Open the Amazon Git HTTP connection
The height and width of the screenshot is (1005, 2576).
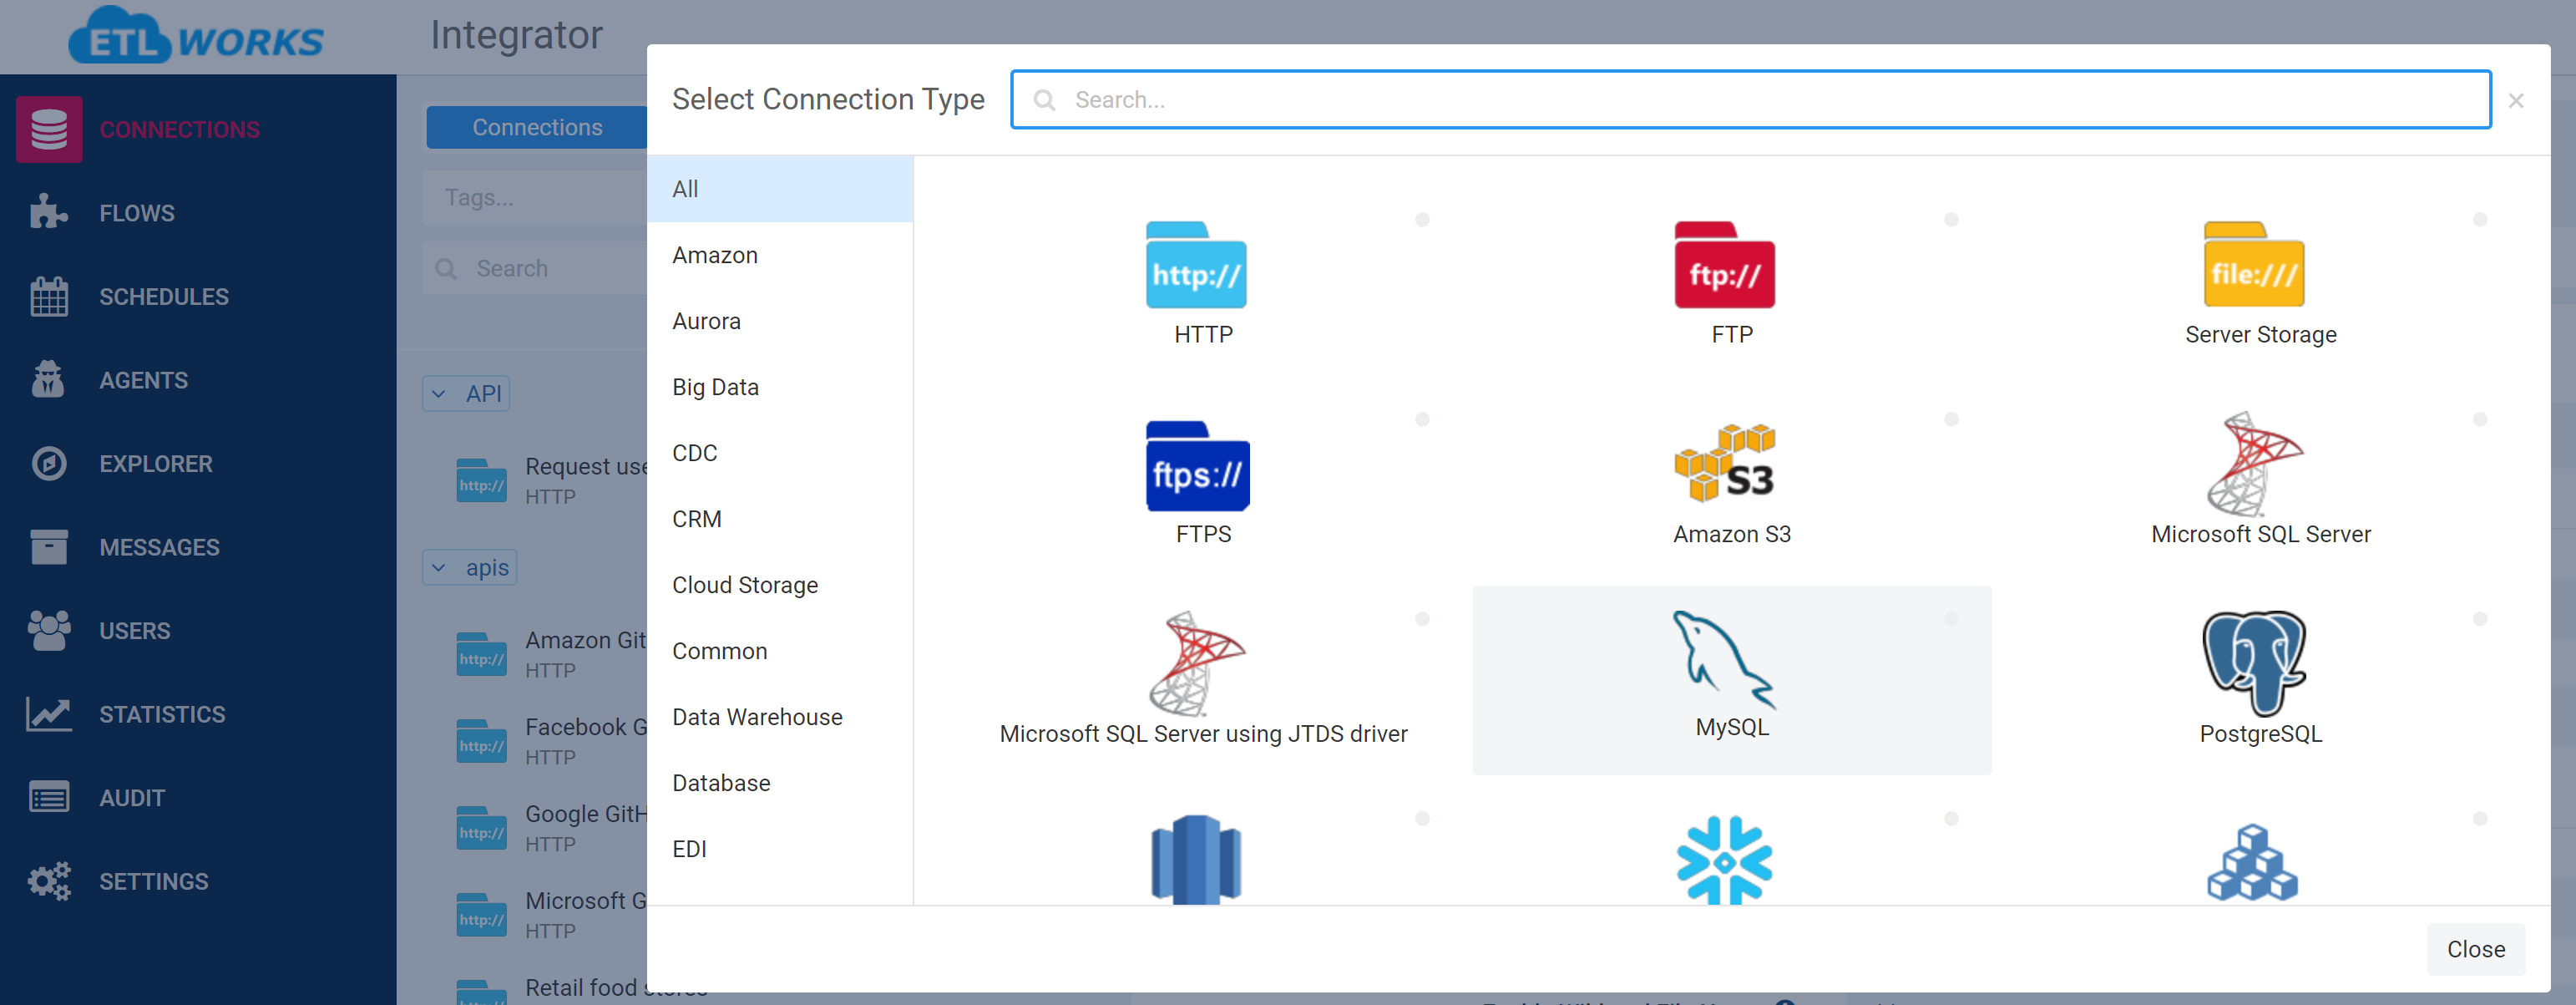(552, 654)
